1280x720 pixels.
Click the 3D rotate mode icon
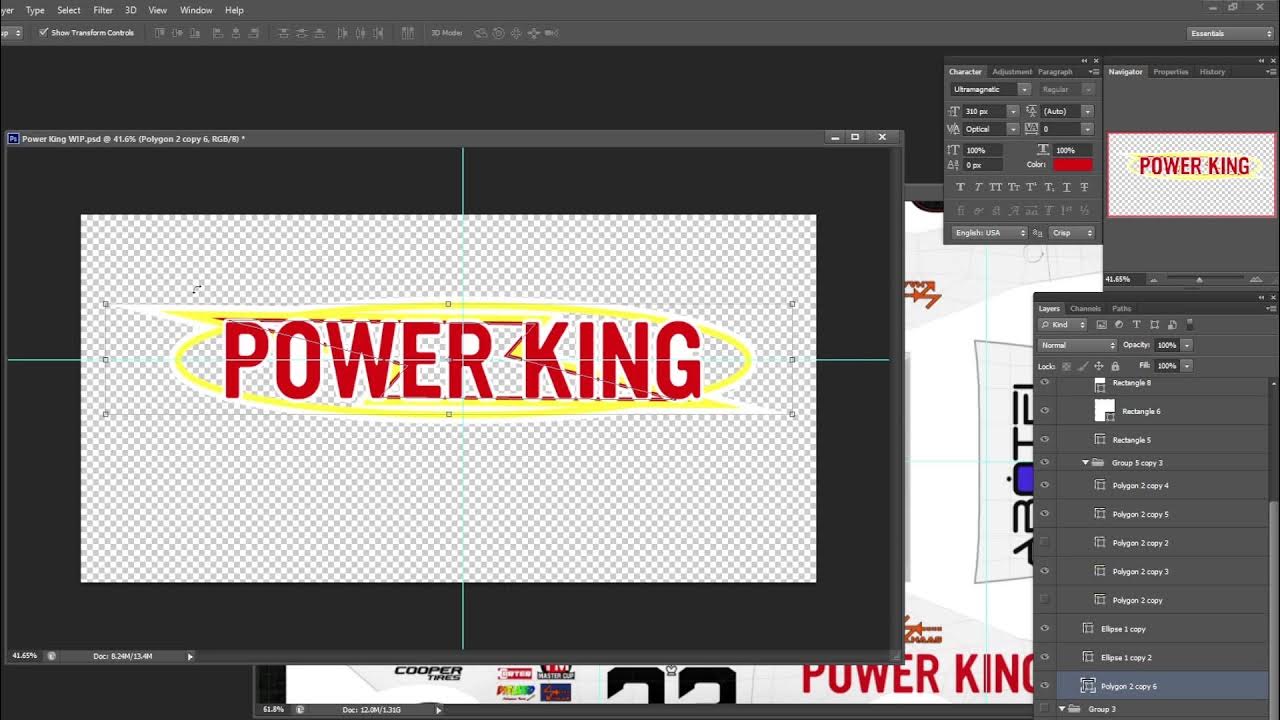pyautogui.click(x=481, y=33)
